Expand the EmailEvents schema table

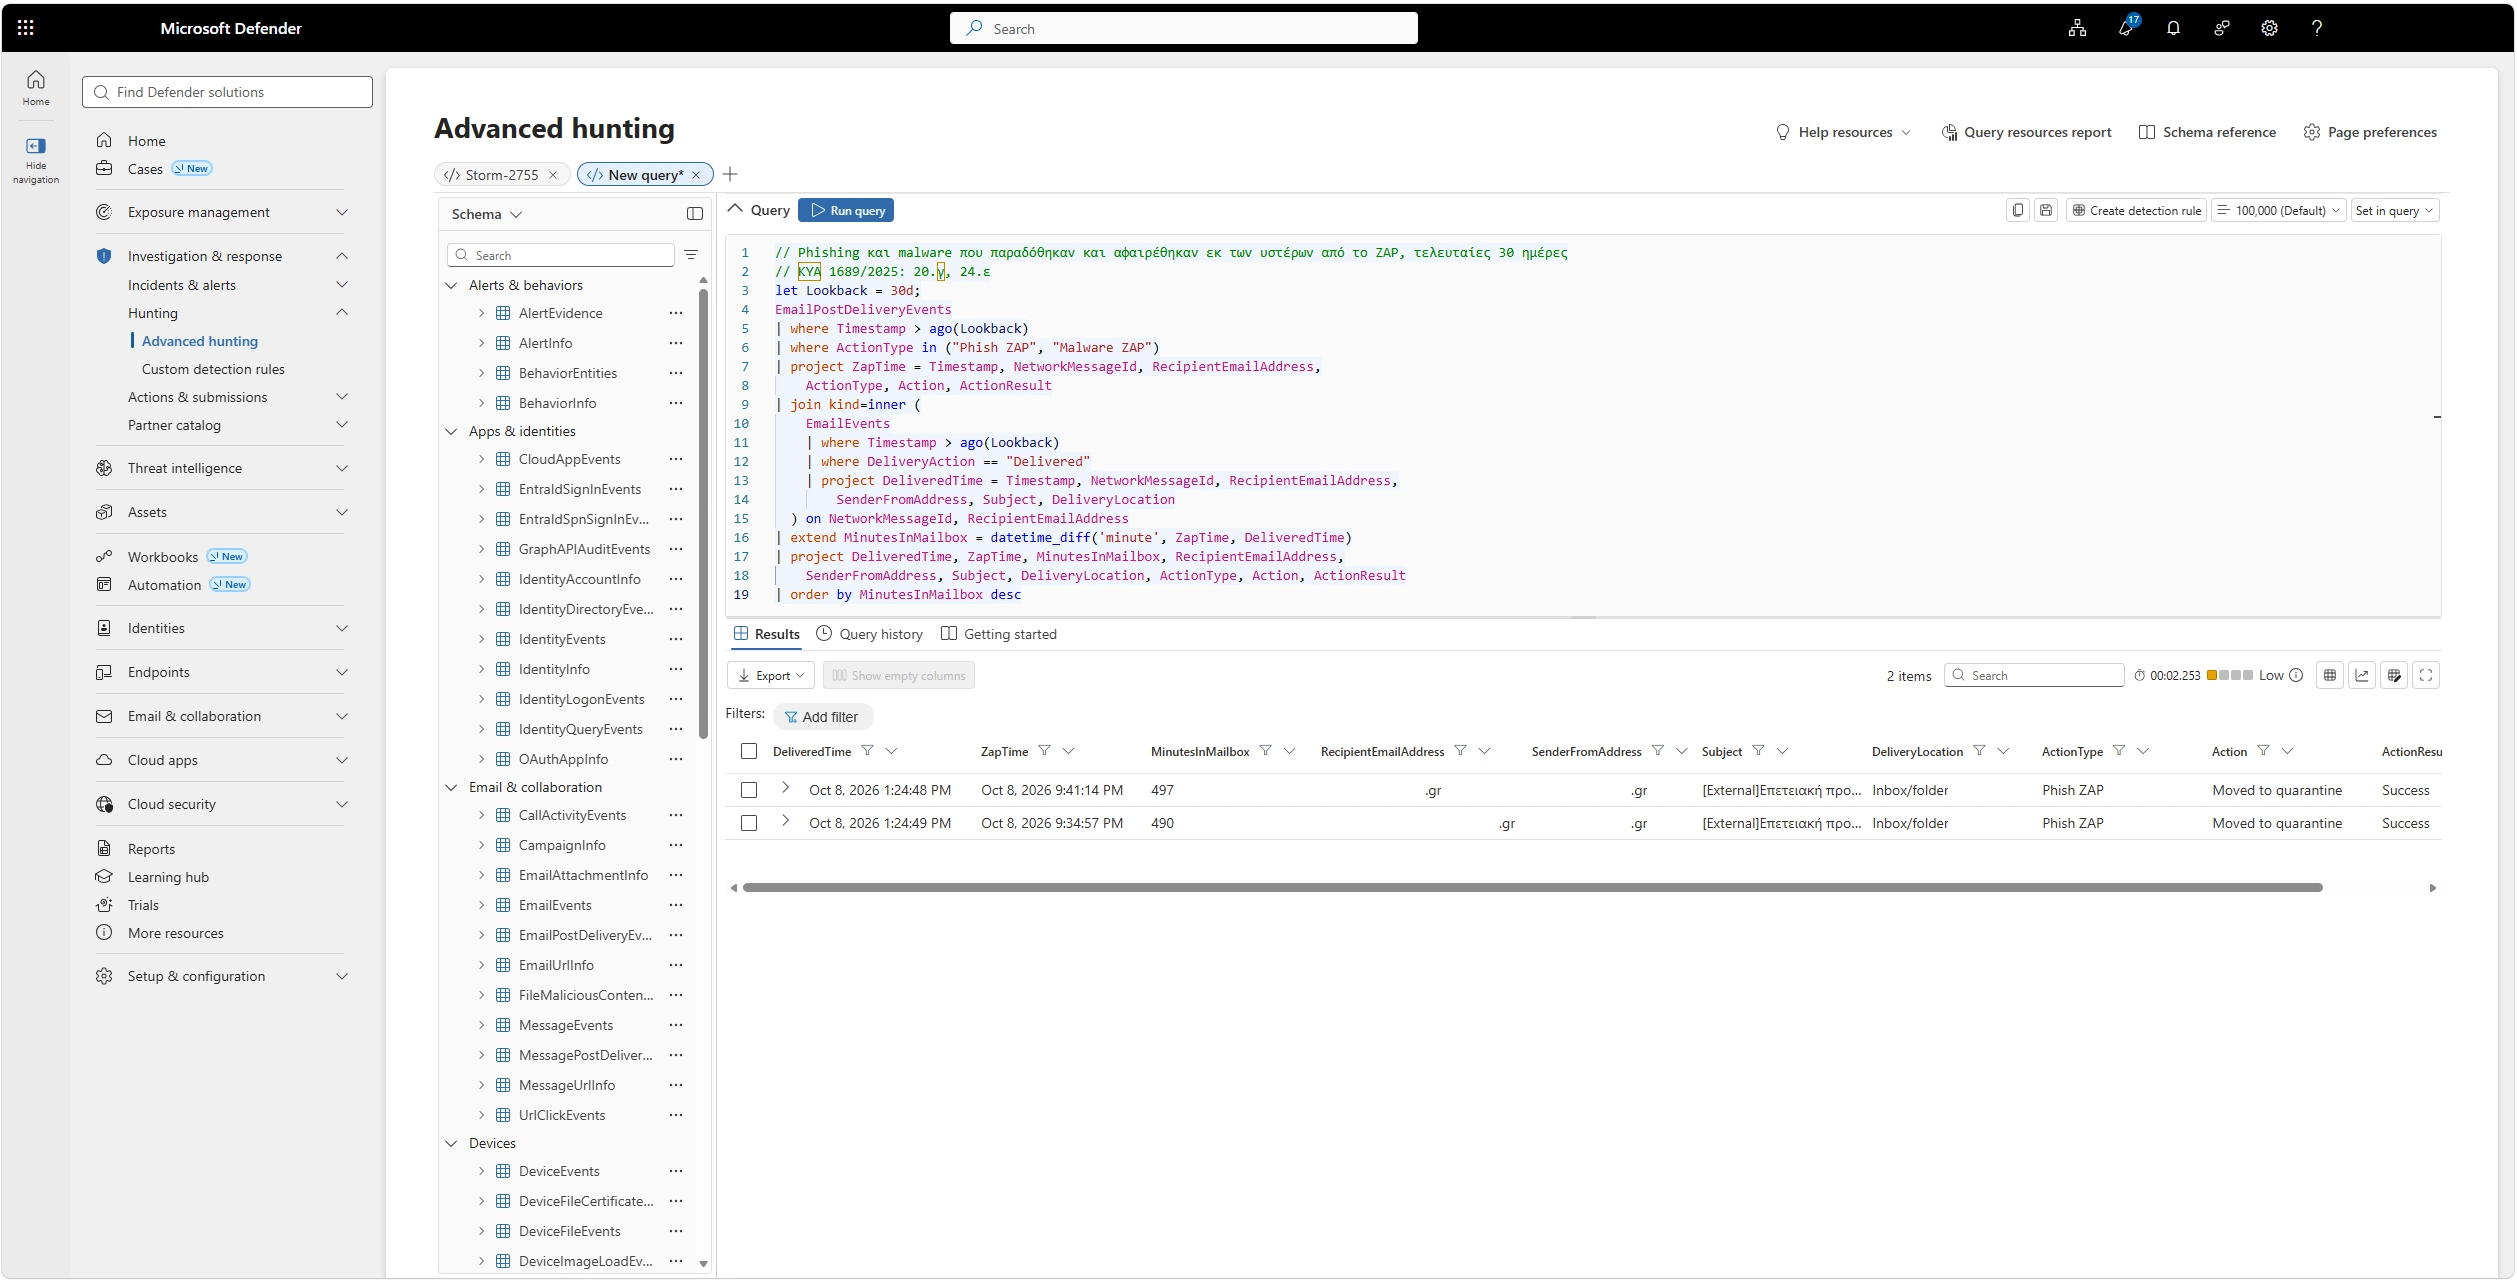click(481, 905)
